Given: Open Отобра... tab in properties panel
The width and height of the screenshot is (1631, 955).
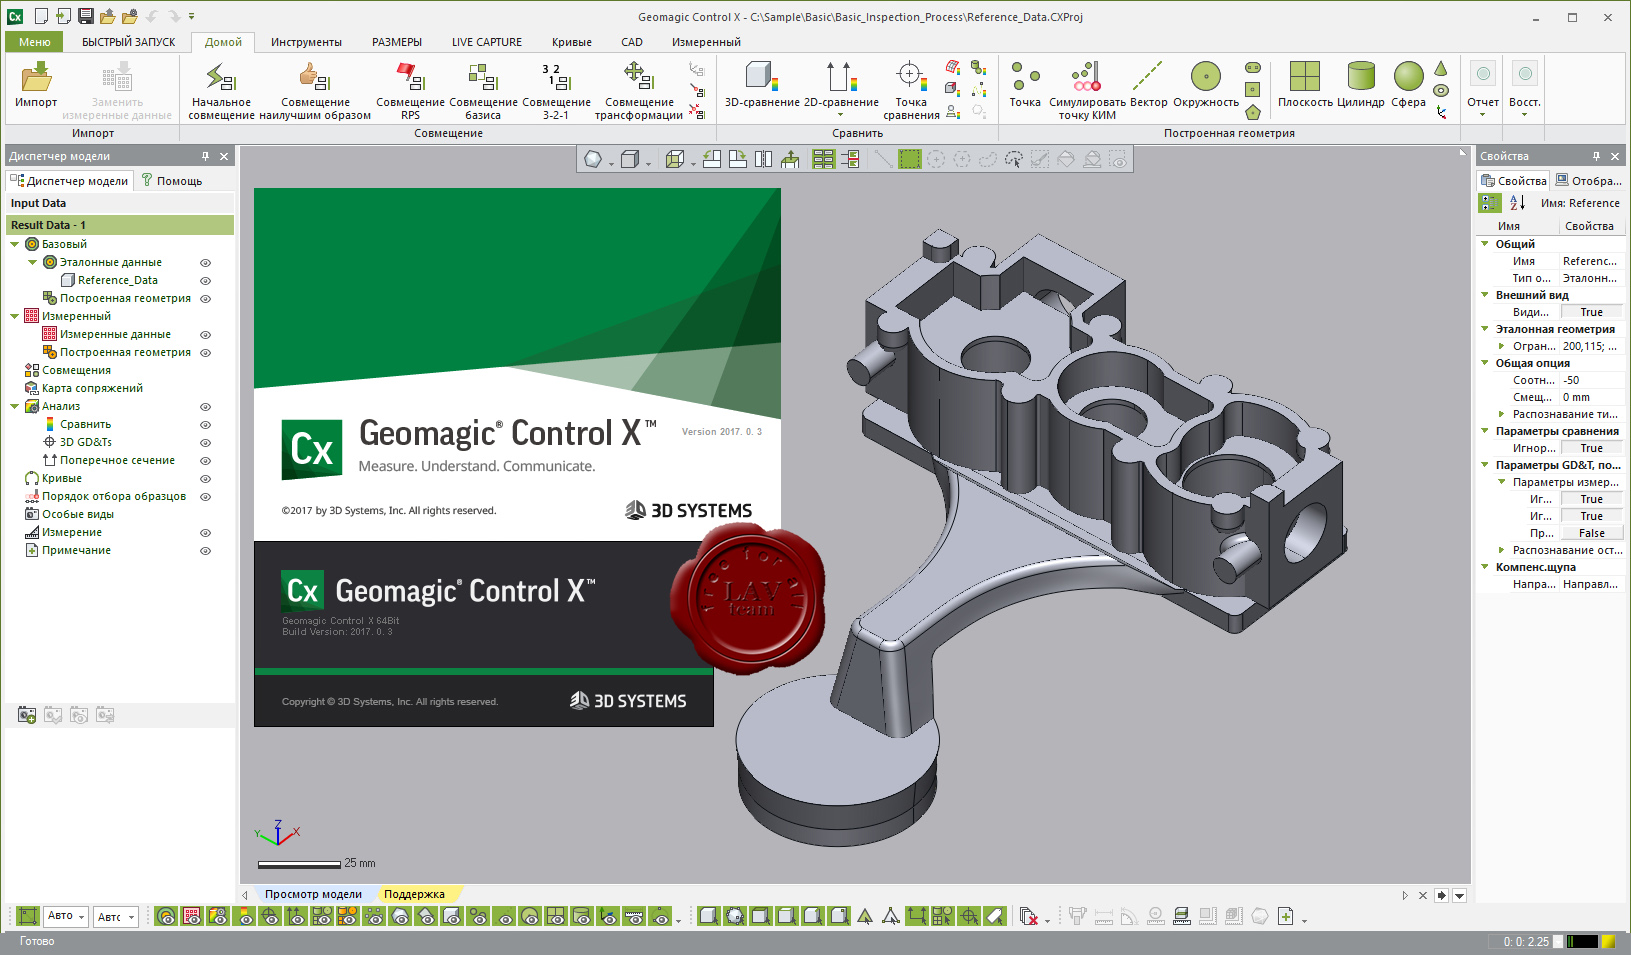Looking at the screenshot, I should pos(1589,181).
